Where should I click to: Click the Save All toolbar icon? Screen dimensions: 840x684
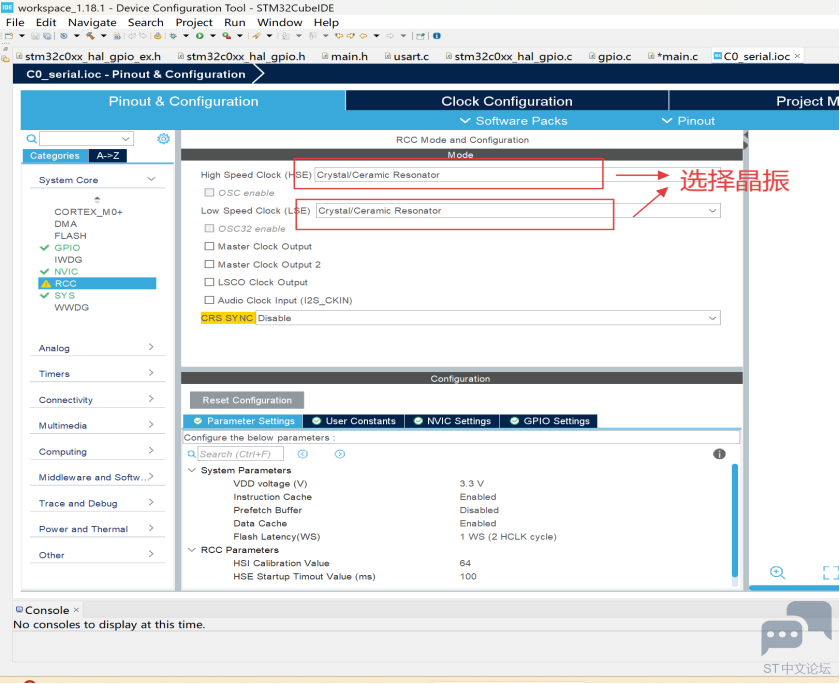click(47, 36)
